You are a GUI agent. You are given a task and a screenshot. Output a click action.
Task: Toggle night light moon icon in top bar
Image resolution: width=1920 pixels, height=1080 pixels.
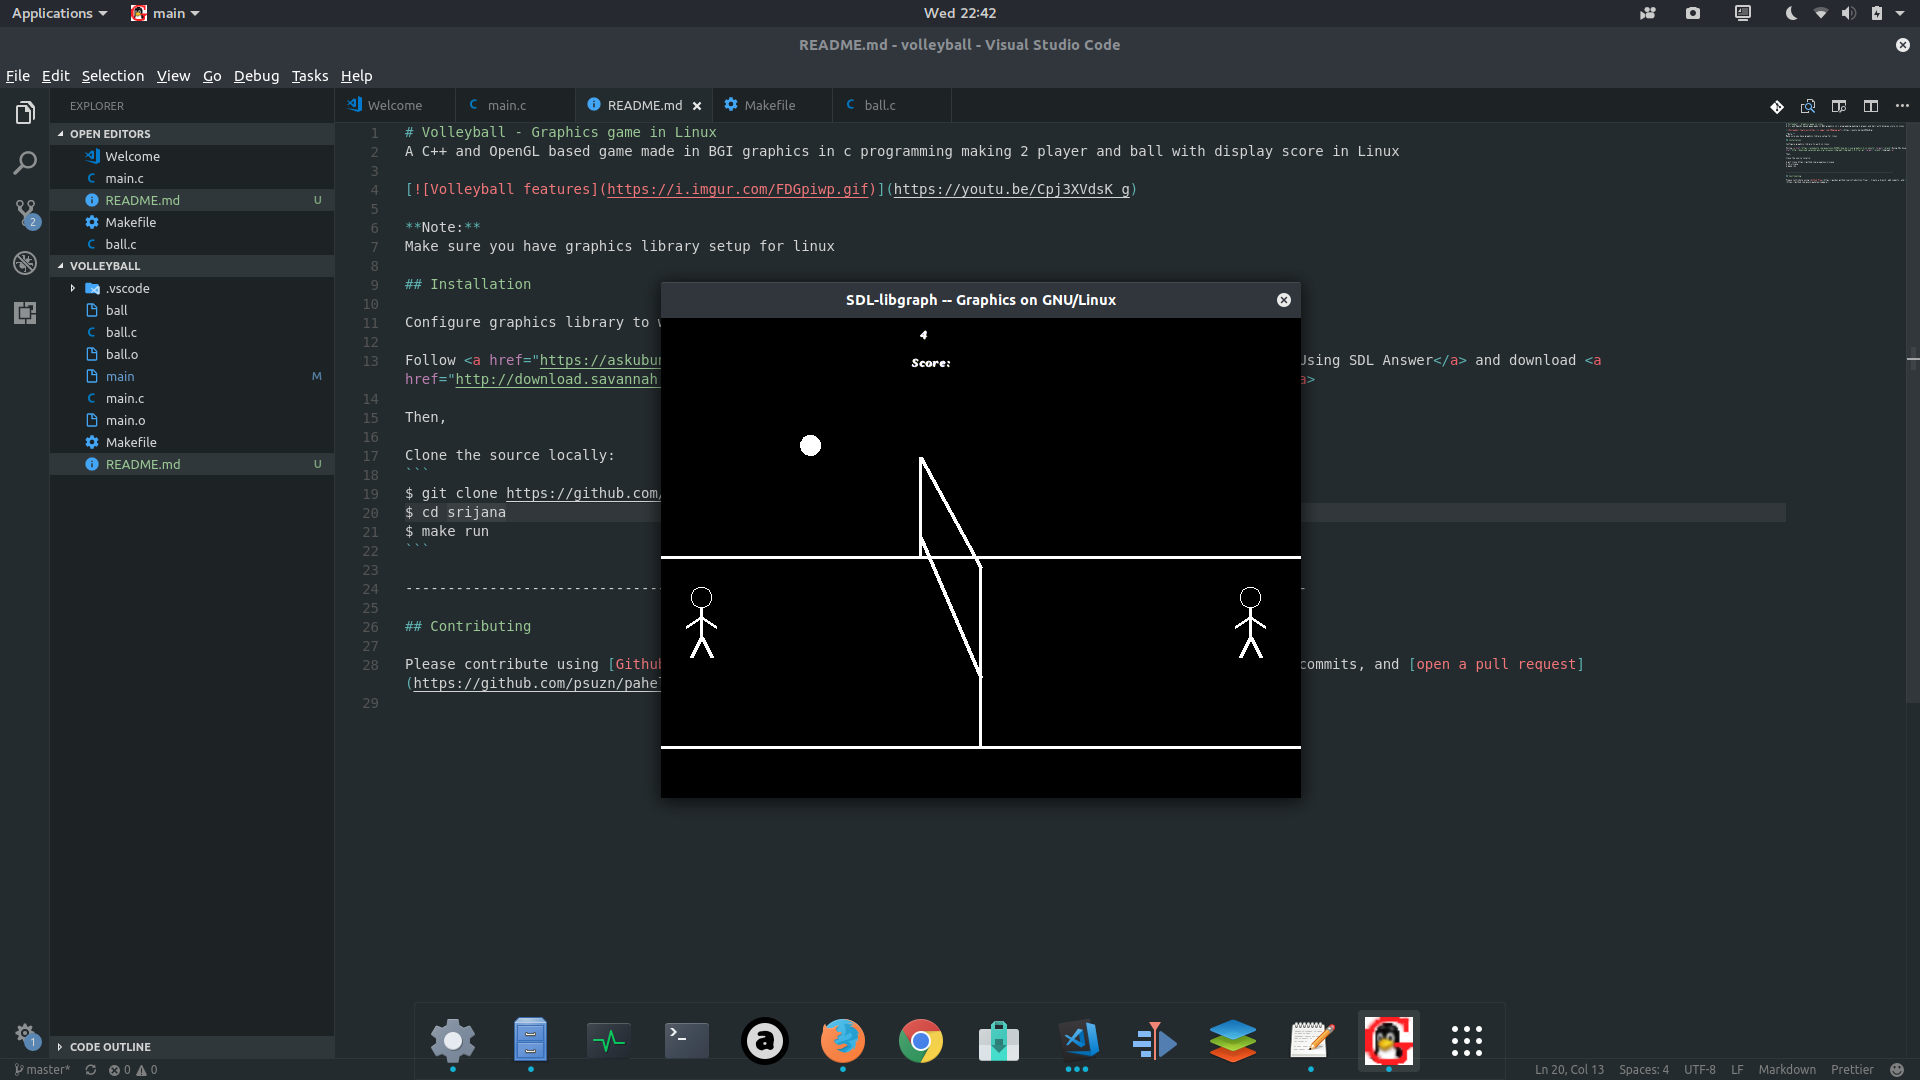coord(1791,13)
